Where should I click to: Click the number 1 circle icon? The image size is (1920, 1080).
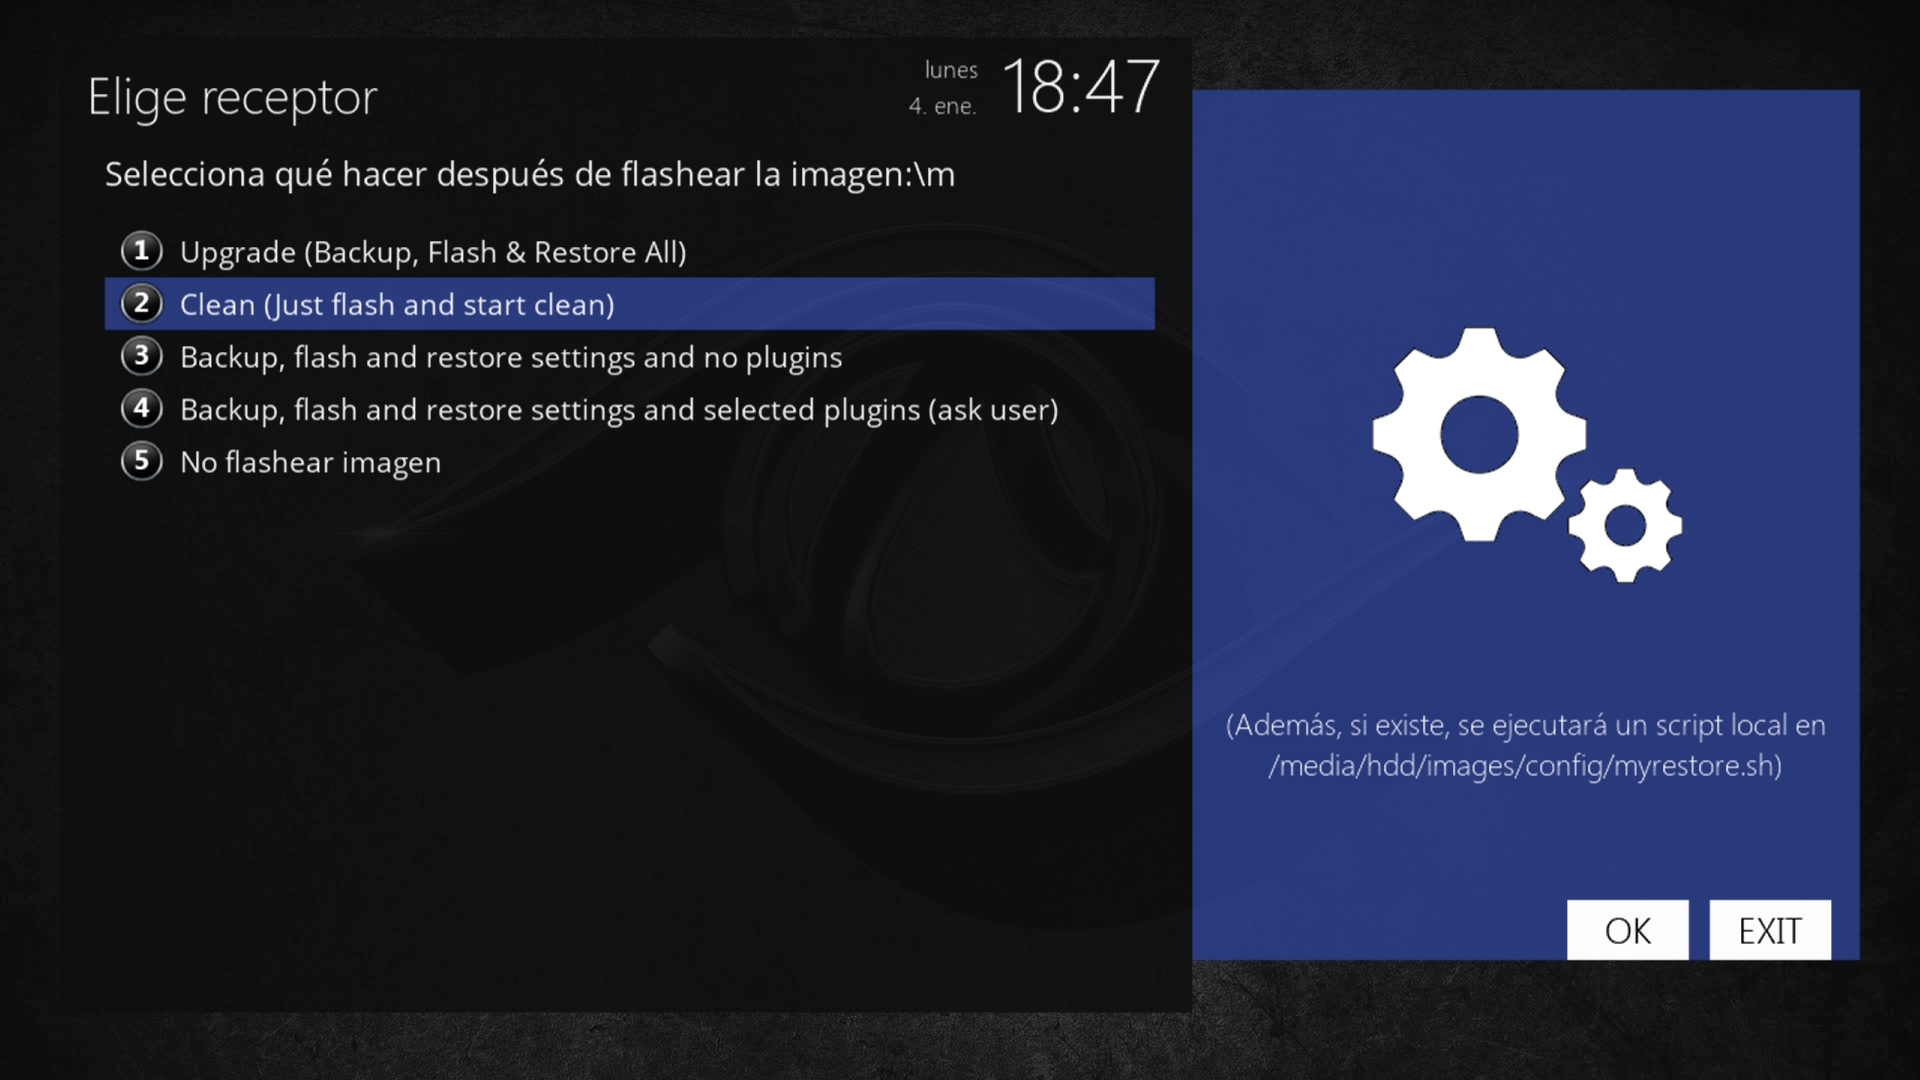pyautogui.click(x=142, y=251)
